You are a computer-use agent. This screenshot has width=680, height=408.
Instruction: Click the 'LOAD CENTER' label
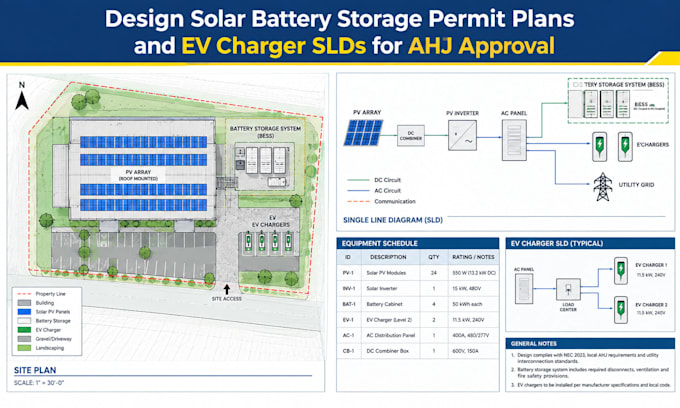(x=568, y=307)
